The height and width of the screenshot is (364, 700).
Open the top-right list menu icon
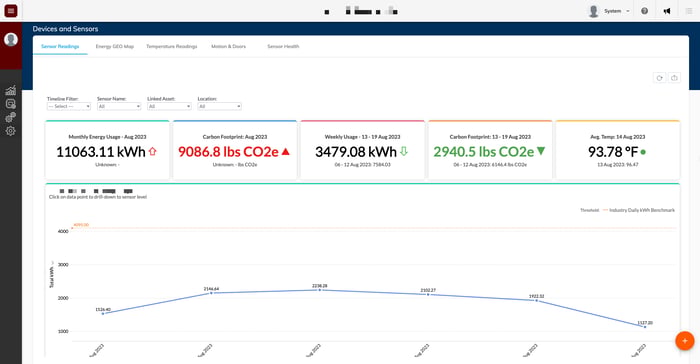coord(689,11)
